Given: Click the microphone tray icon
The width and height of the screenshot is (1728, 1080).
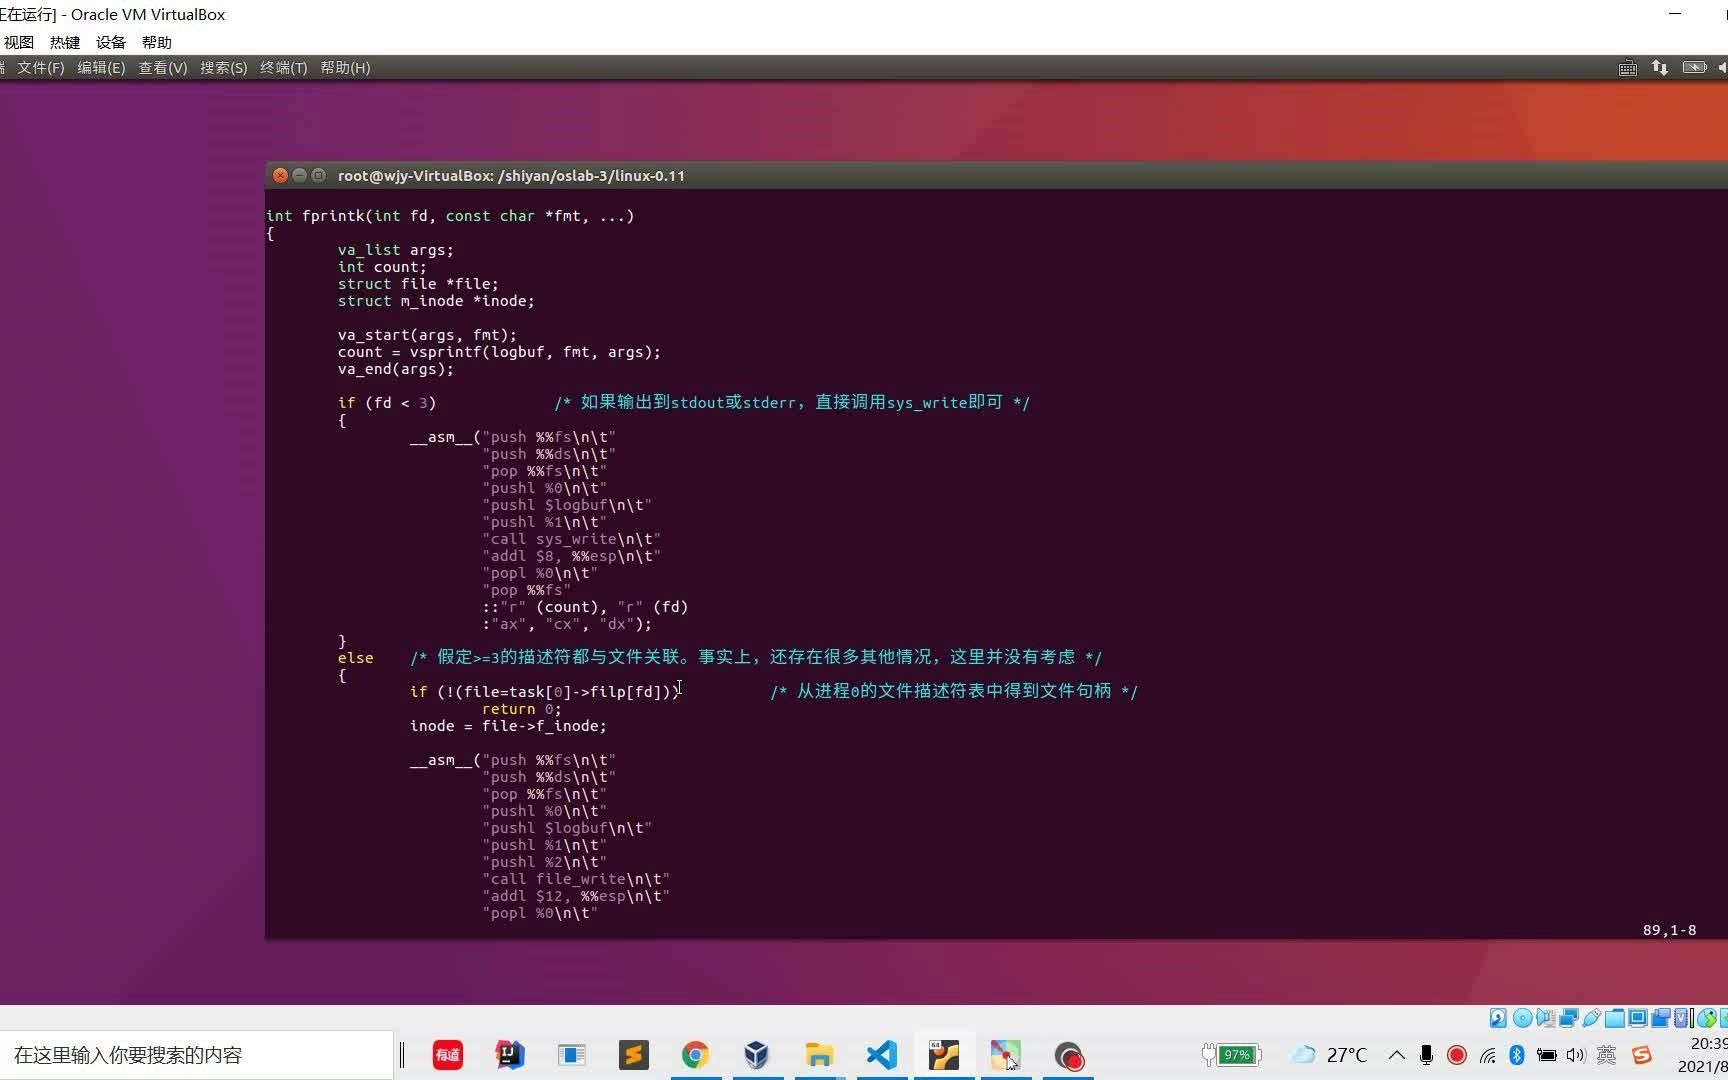Looking at the screenshot, I should (1427, 1055).
